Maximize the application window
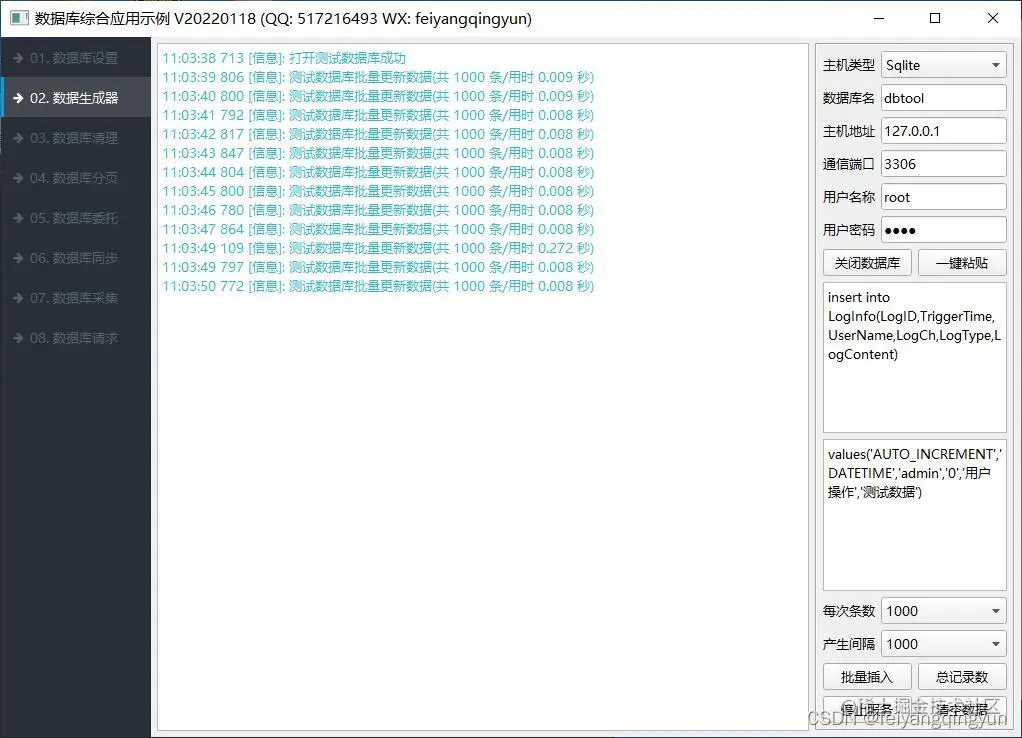Screen dimensions: 1022x738 [935, 18]
